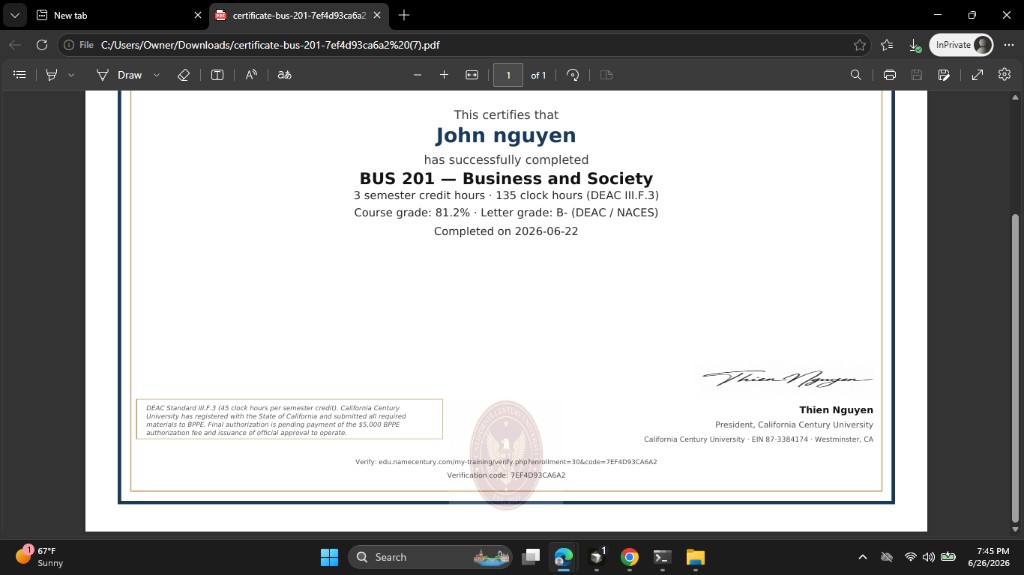
Task: Open Terminal from the taskbar
Action: pyautogui.click(x=662, y=557)
